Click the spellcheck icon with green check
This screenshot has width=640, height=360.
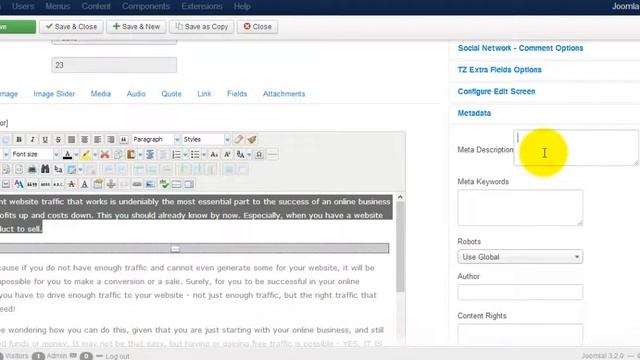[164, 184]
